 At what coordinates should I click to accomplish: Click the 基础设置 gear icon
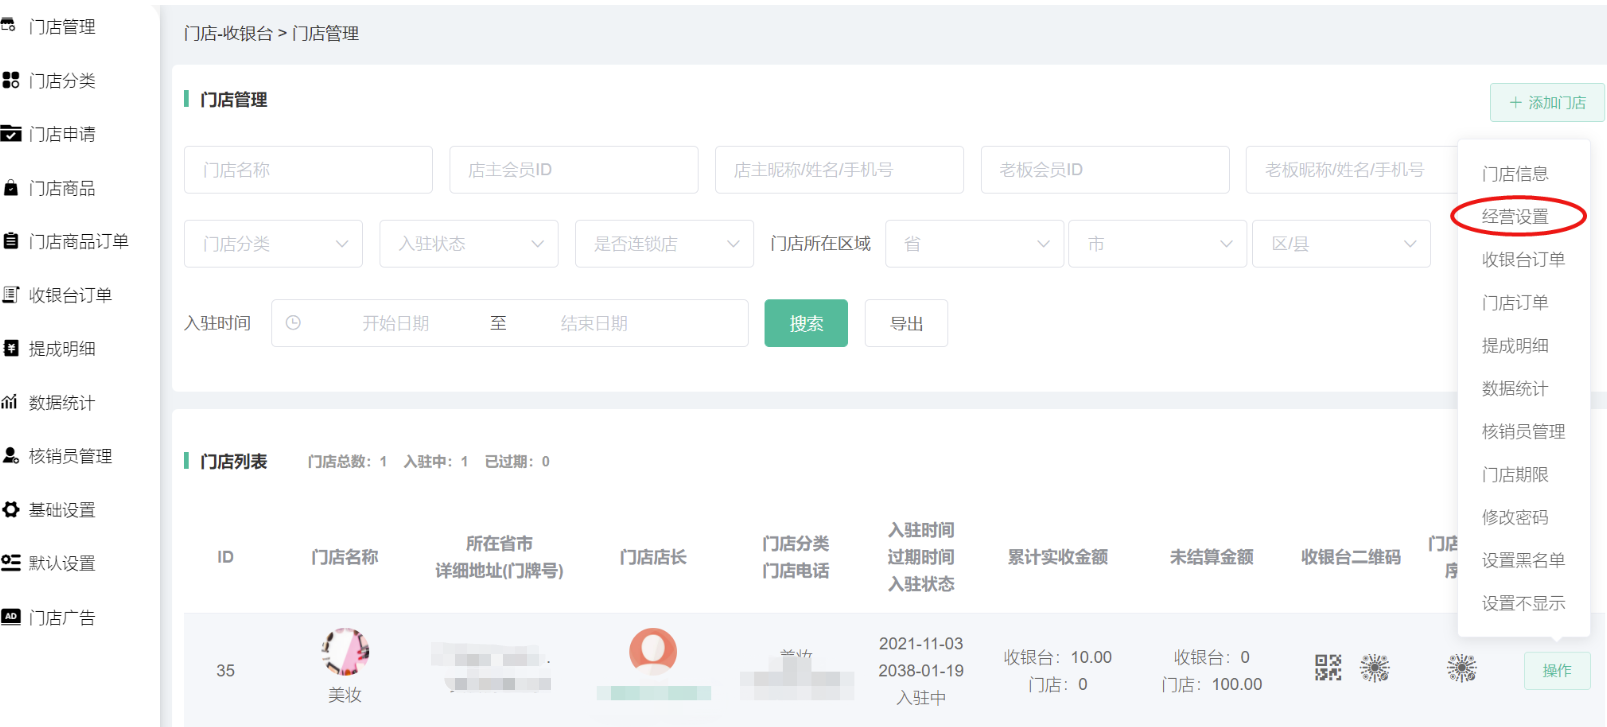(11, 509)
